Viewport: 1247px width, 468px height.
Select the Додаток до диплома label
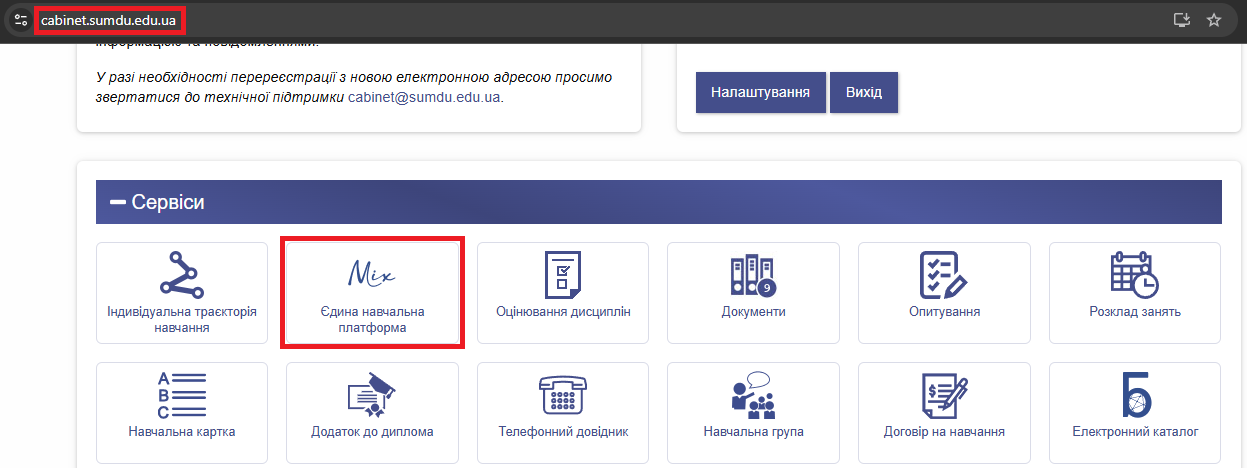(372, 432)
